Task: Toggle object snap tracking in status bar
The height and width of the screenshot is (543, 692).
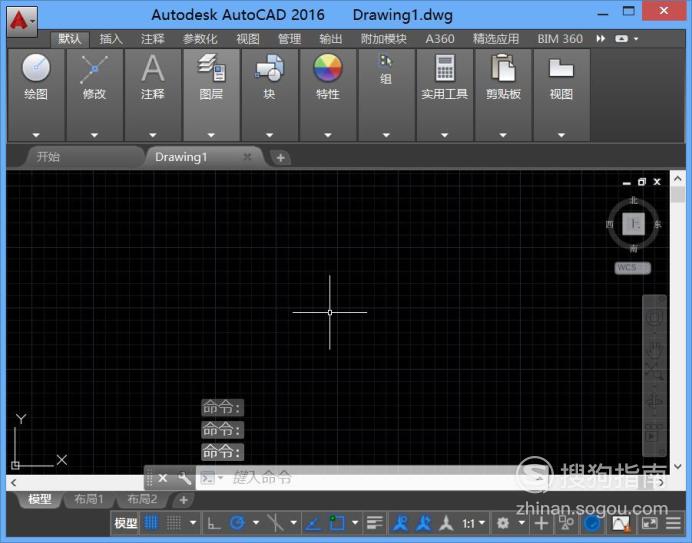Action: (313, 524)
